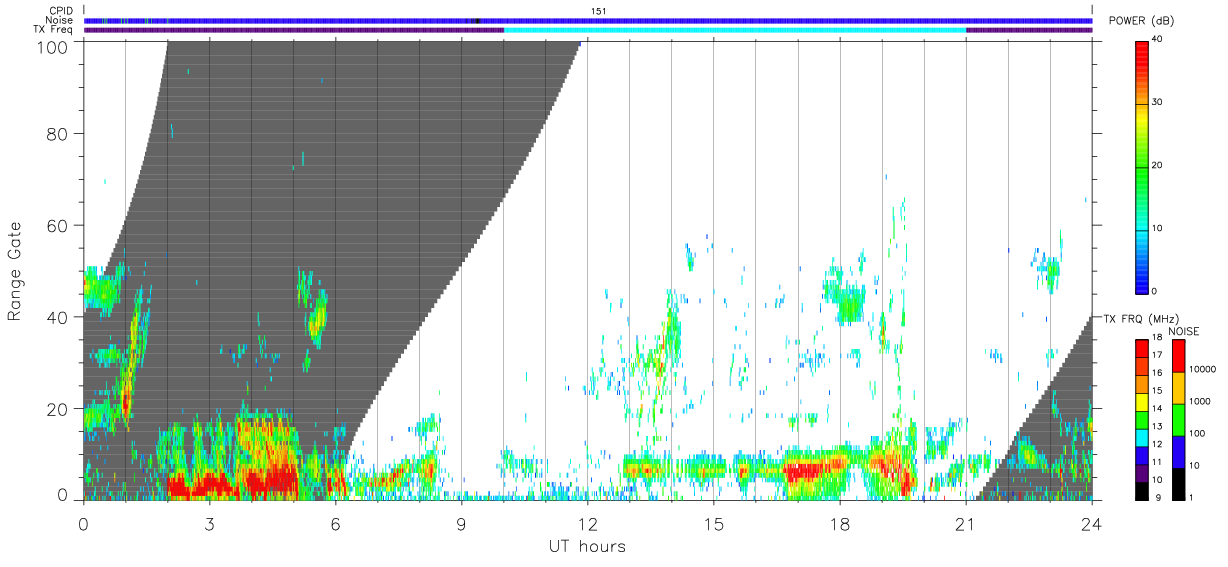
Task: Click the 'UT hours' x-axis title
Action: pyautogui.click(x=587, y=547)
